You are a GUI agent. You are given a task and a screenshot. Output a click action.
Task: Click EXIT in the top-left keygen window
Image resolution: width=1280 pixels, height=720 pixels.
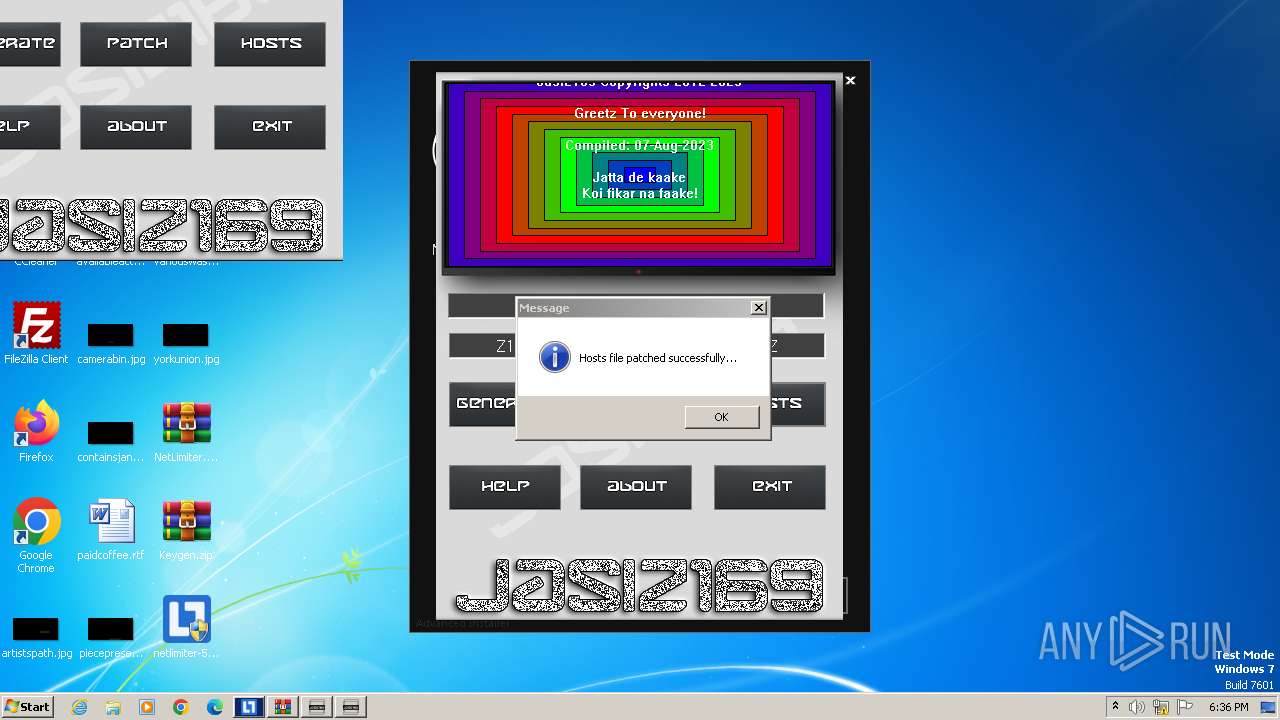[x=270, y=127]
